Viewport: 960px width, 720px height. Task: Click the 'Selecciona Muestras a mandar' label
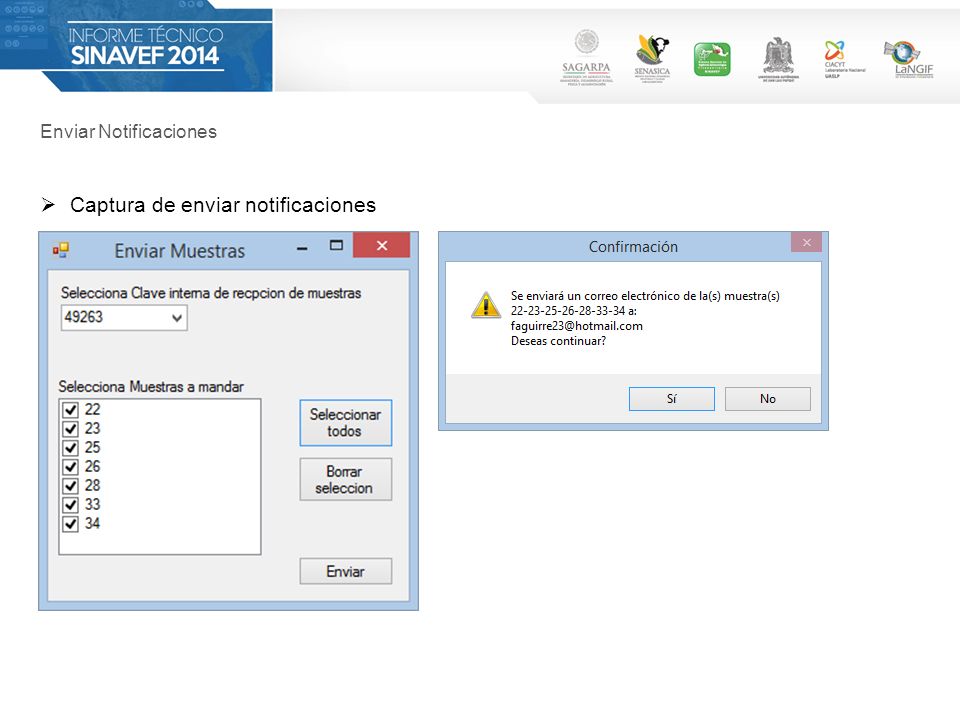pos(151,387)
